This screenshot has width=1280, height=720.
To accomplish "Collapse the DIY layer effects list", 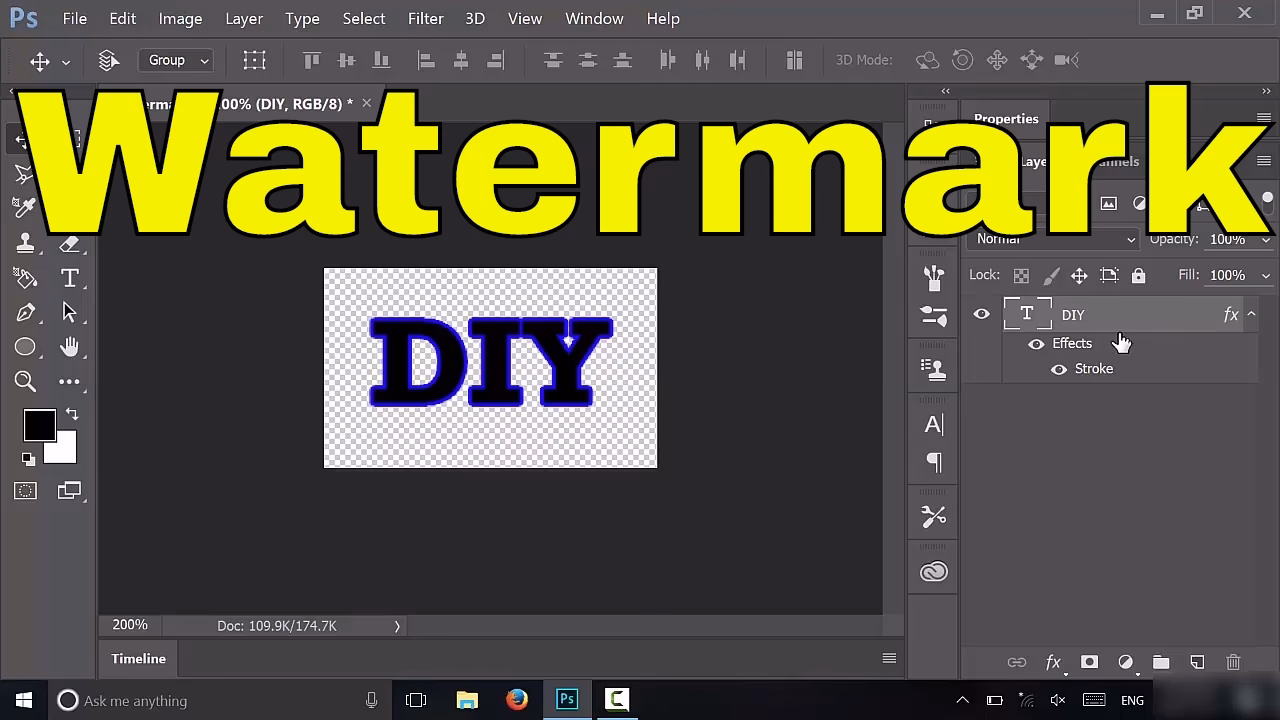I will 1251,314.
